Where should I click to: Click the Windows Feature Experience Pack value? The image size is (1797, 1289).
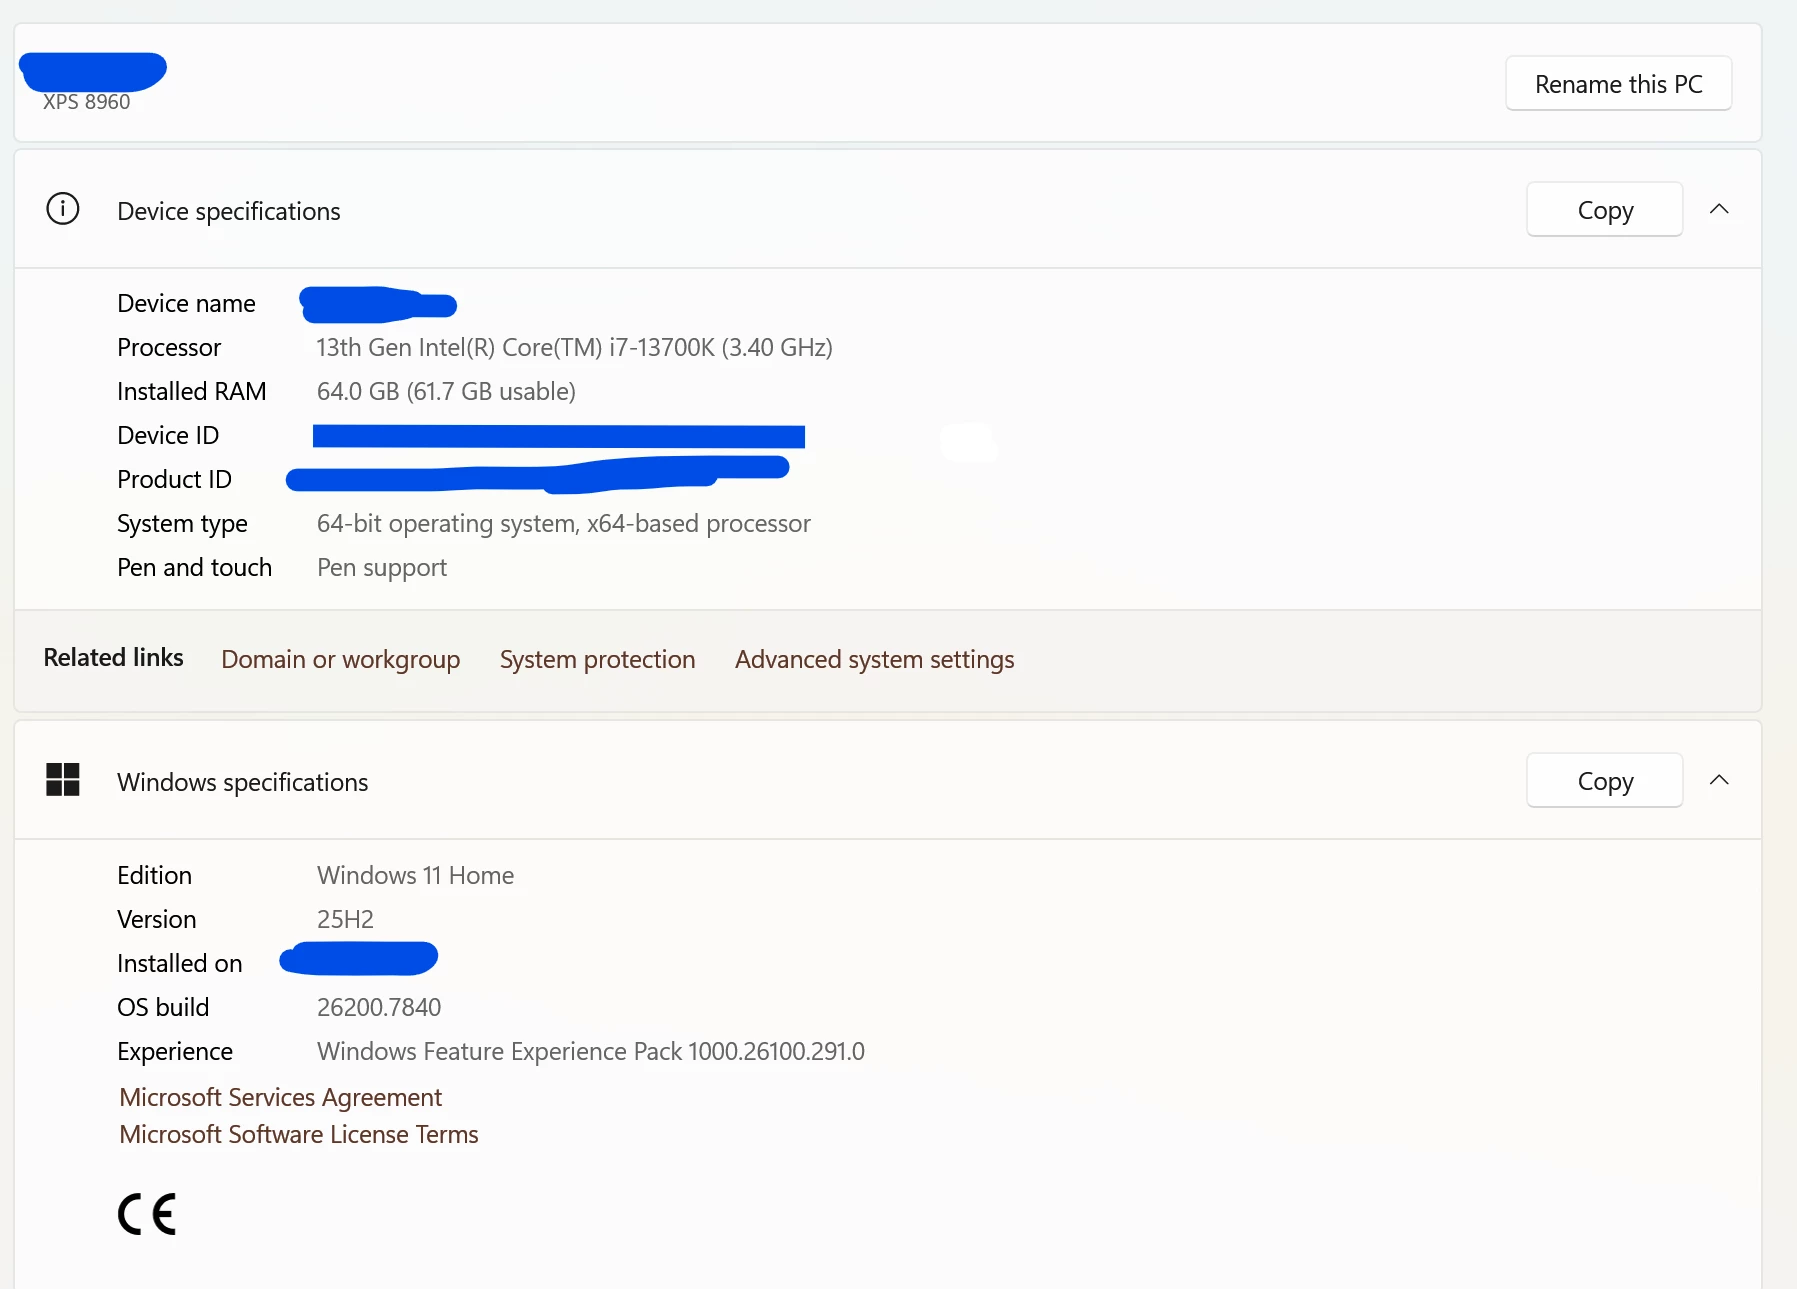pyautogui.click(x=591, y=1051)
